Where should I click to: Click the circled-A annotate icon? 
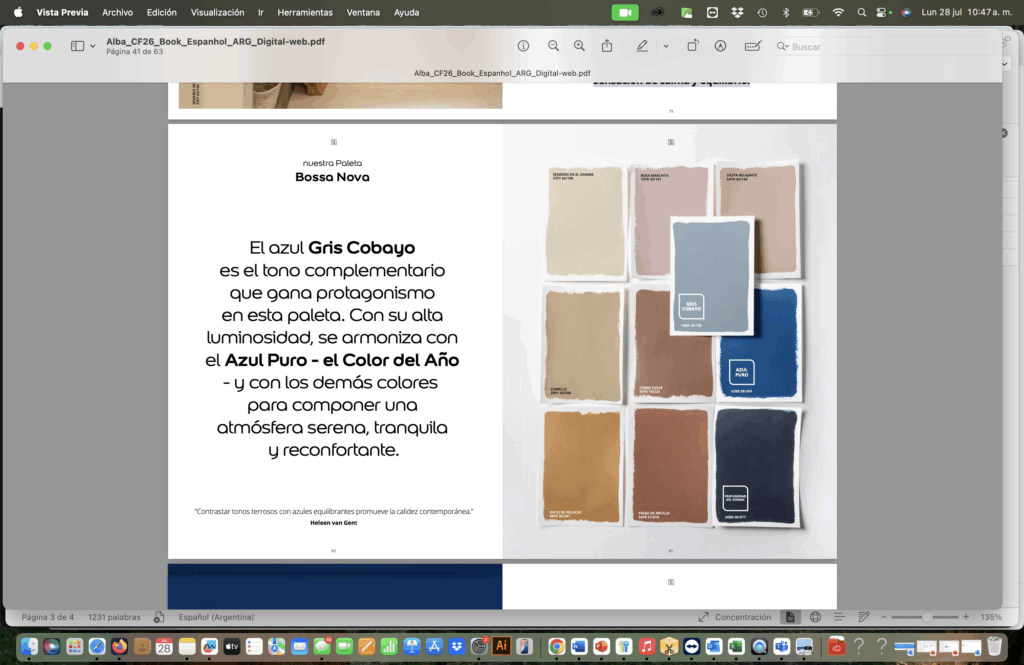click(x=720, y=46)
